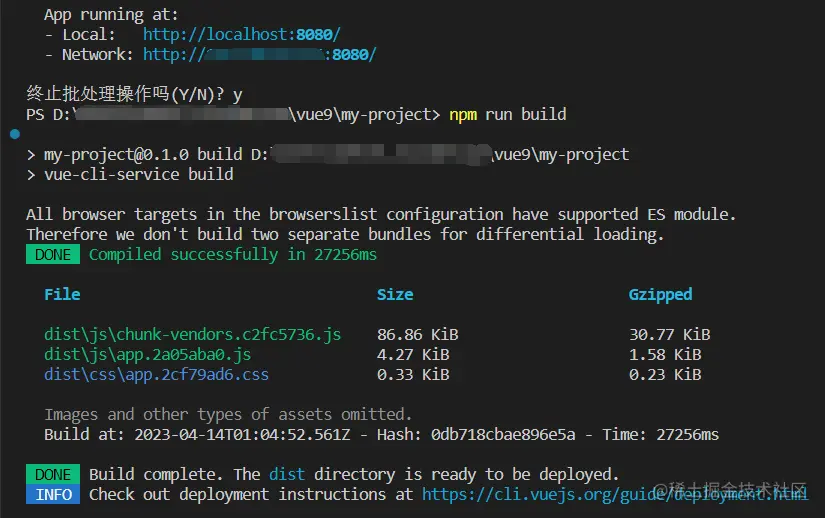Click the Images and other types omitted note
This screenshot has height=518, width=825.
point(227,414)
